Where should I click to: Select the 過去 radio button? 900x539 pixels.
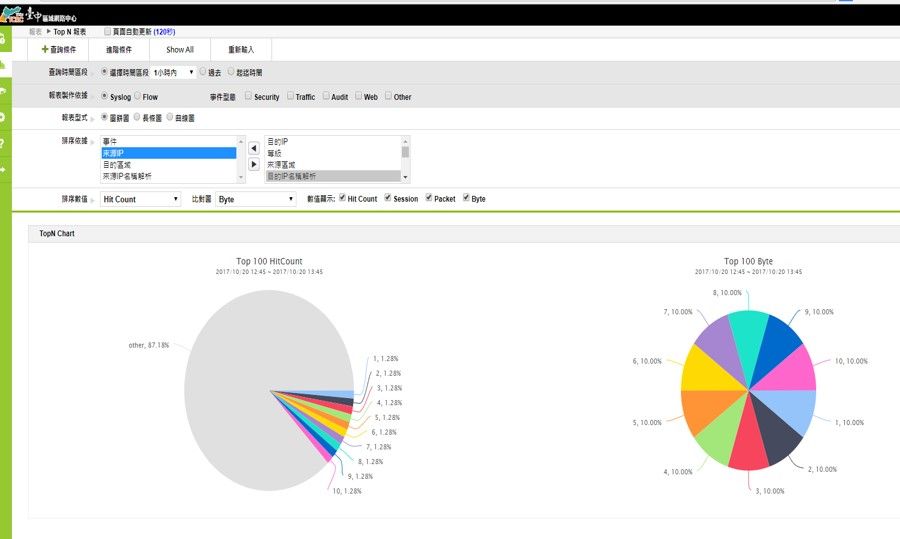click(x=203, y=72)
